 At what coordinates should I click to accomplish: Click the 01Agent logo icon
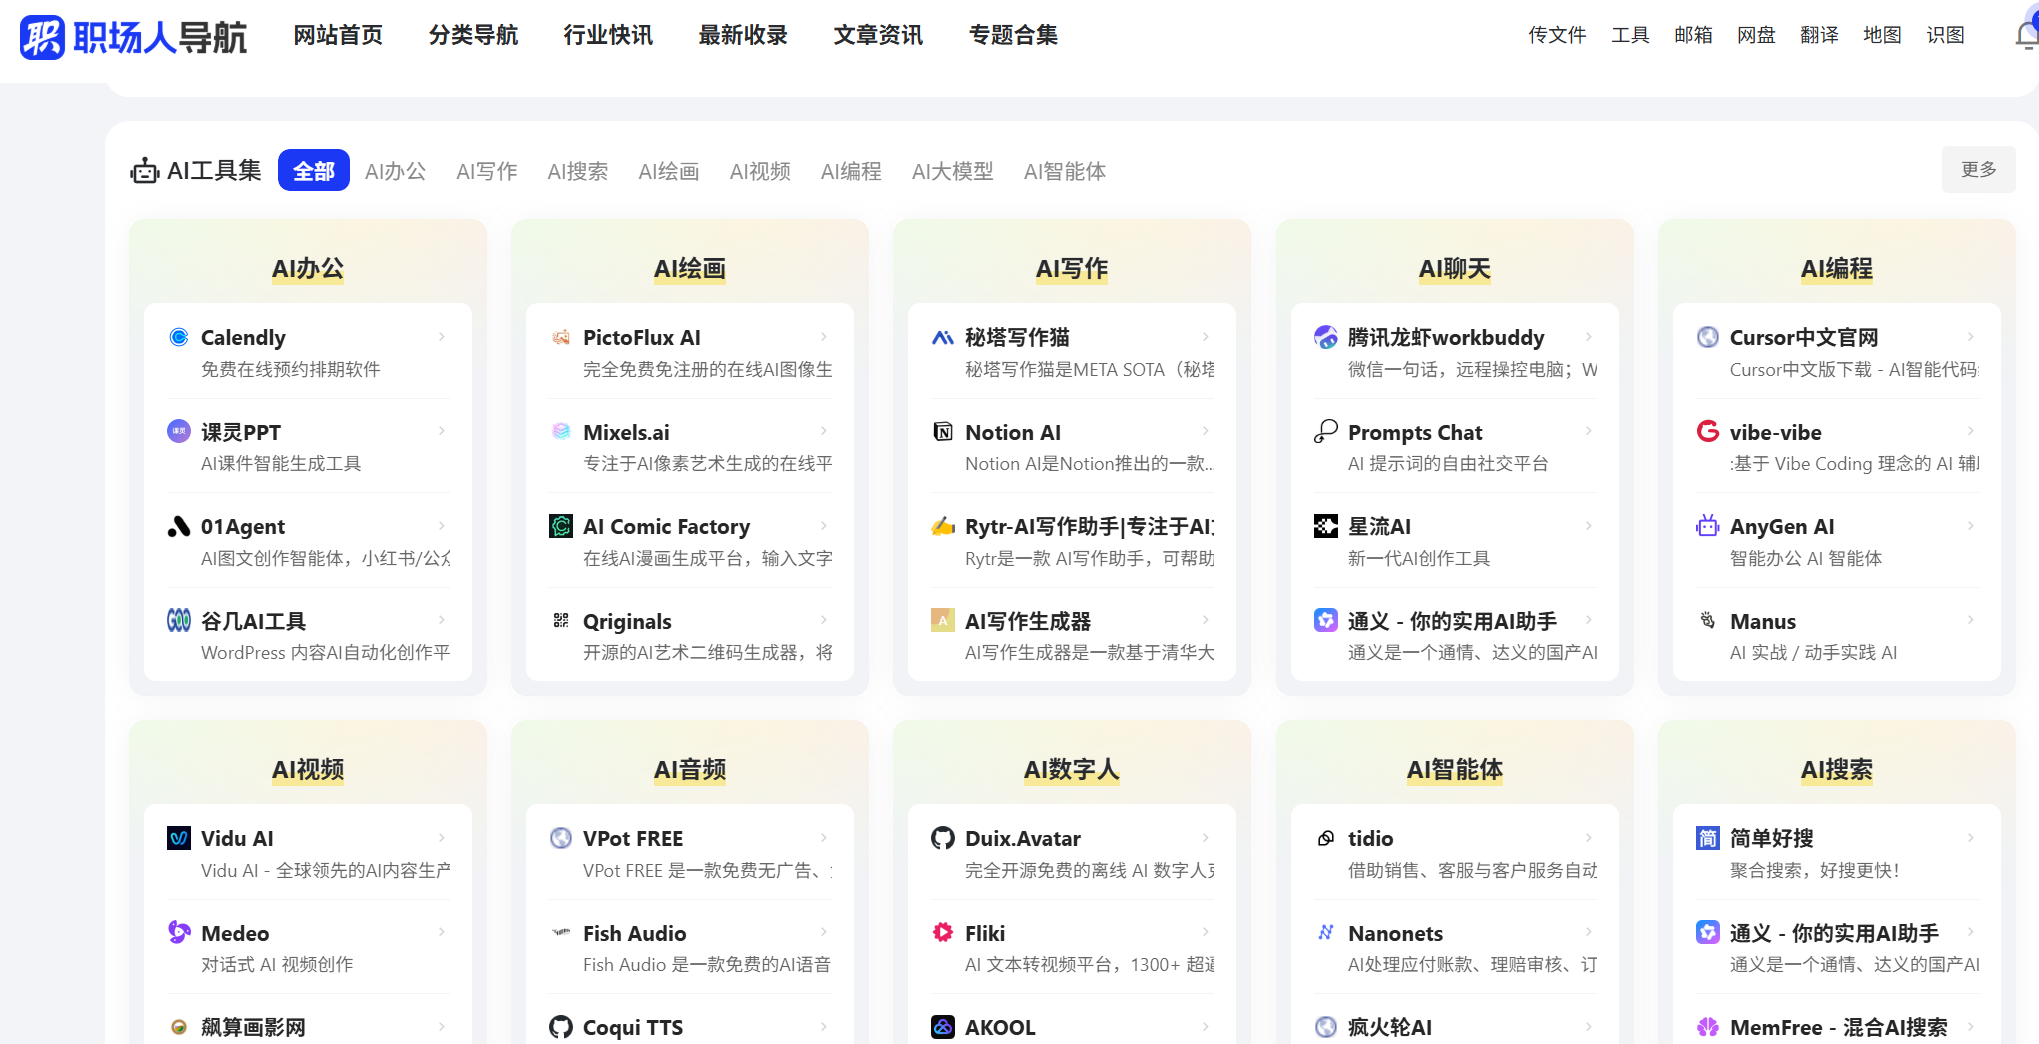point(179,526)
